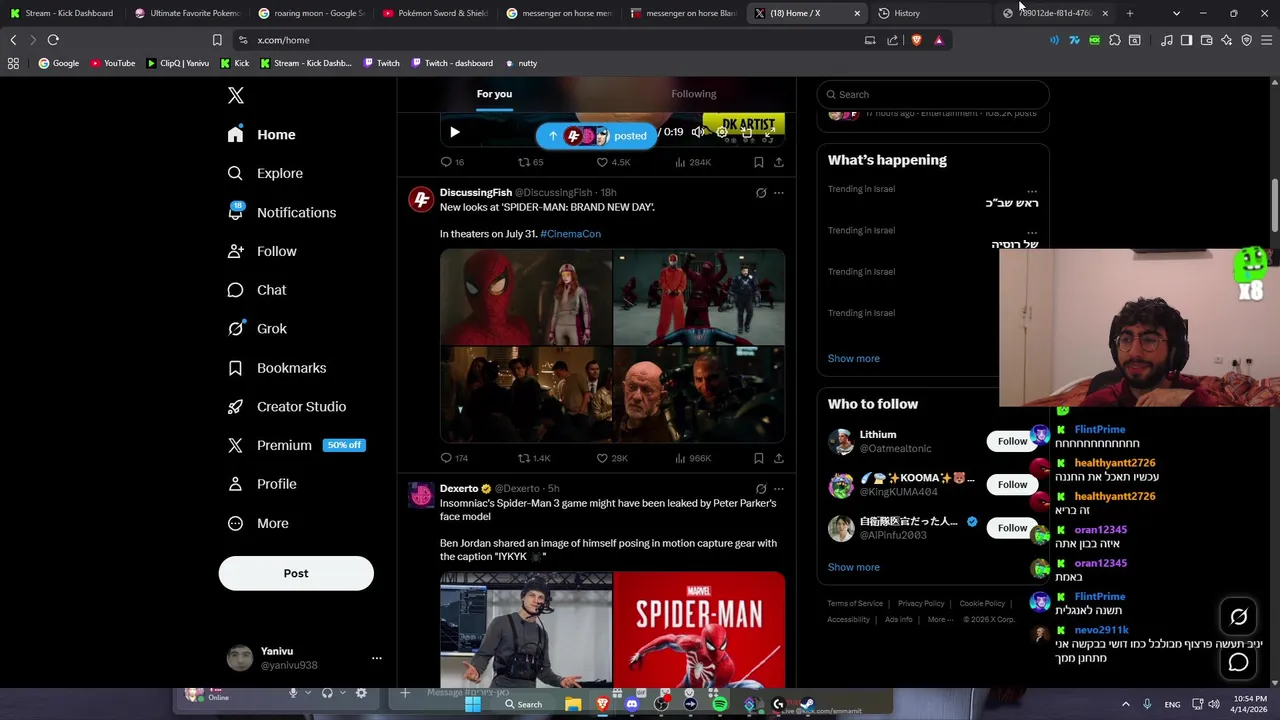Open browser hamburger main menu

[1266, 40]
